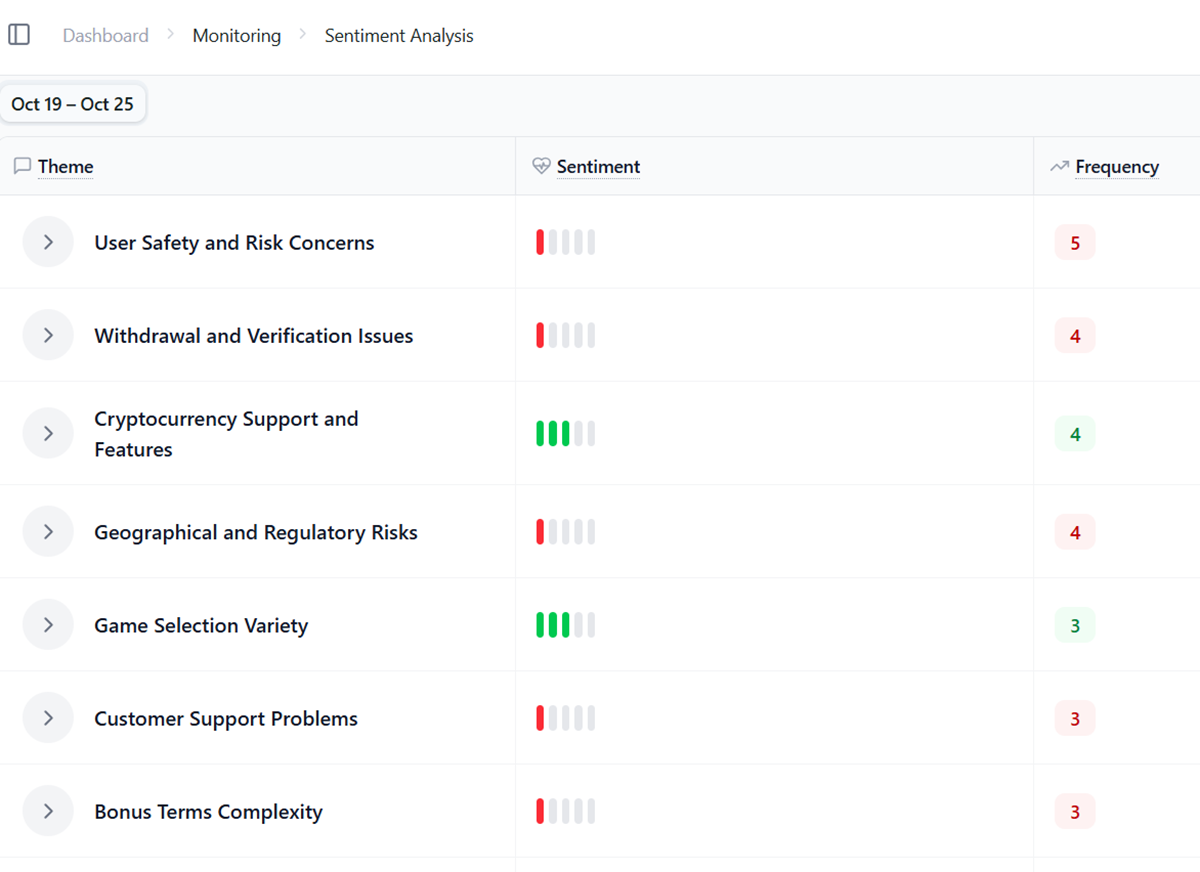Viewport: 1200px width, 872px height.
Task: Click the red sentiment bar for Geographical Risks
Action: click(540, 532)
